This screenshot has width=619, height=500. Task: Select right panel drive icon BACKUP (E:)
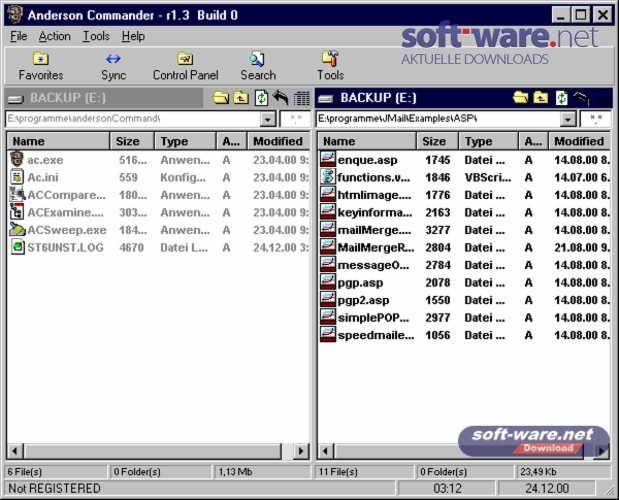pyautogui.click(x=326, y=99)
